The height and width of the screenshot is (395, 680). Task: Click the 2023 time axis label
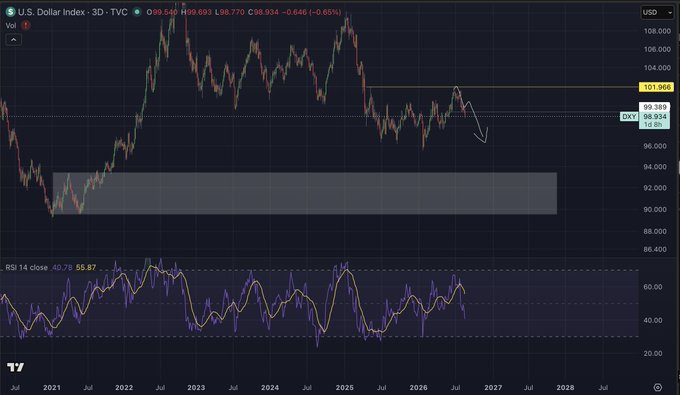tap(196, 388)
